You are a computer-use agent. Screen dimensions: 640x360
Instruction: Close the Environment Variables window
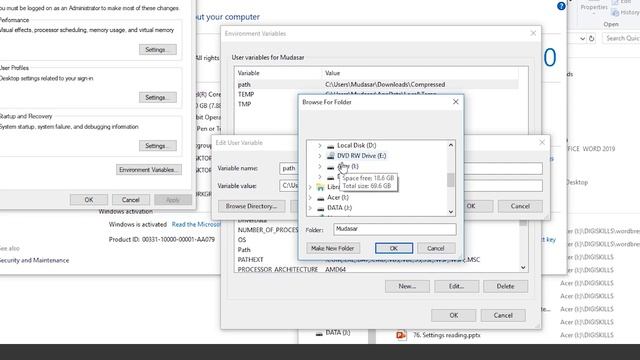coord(533,33)
